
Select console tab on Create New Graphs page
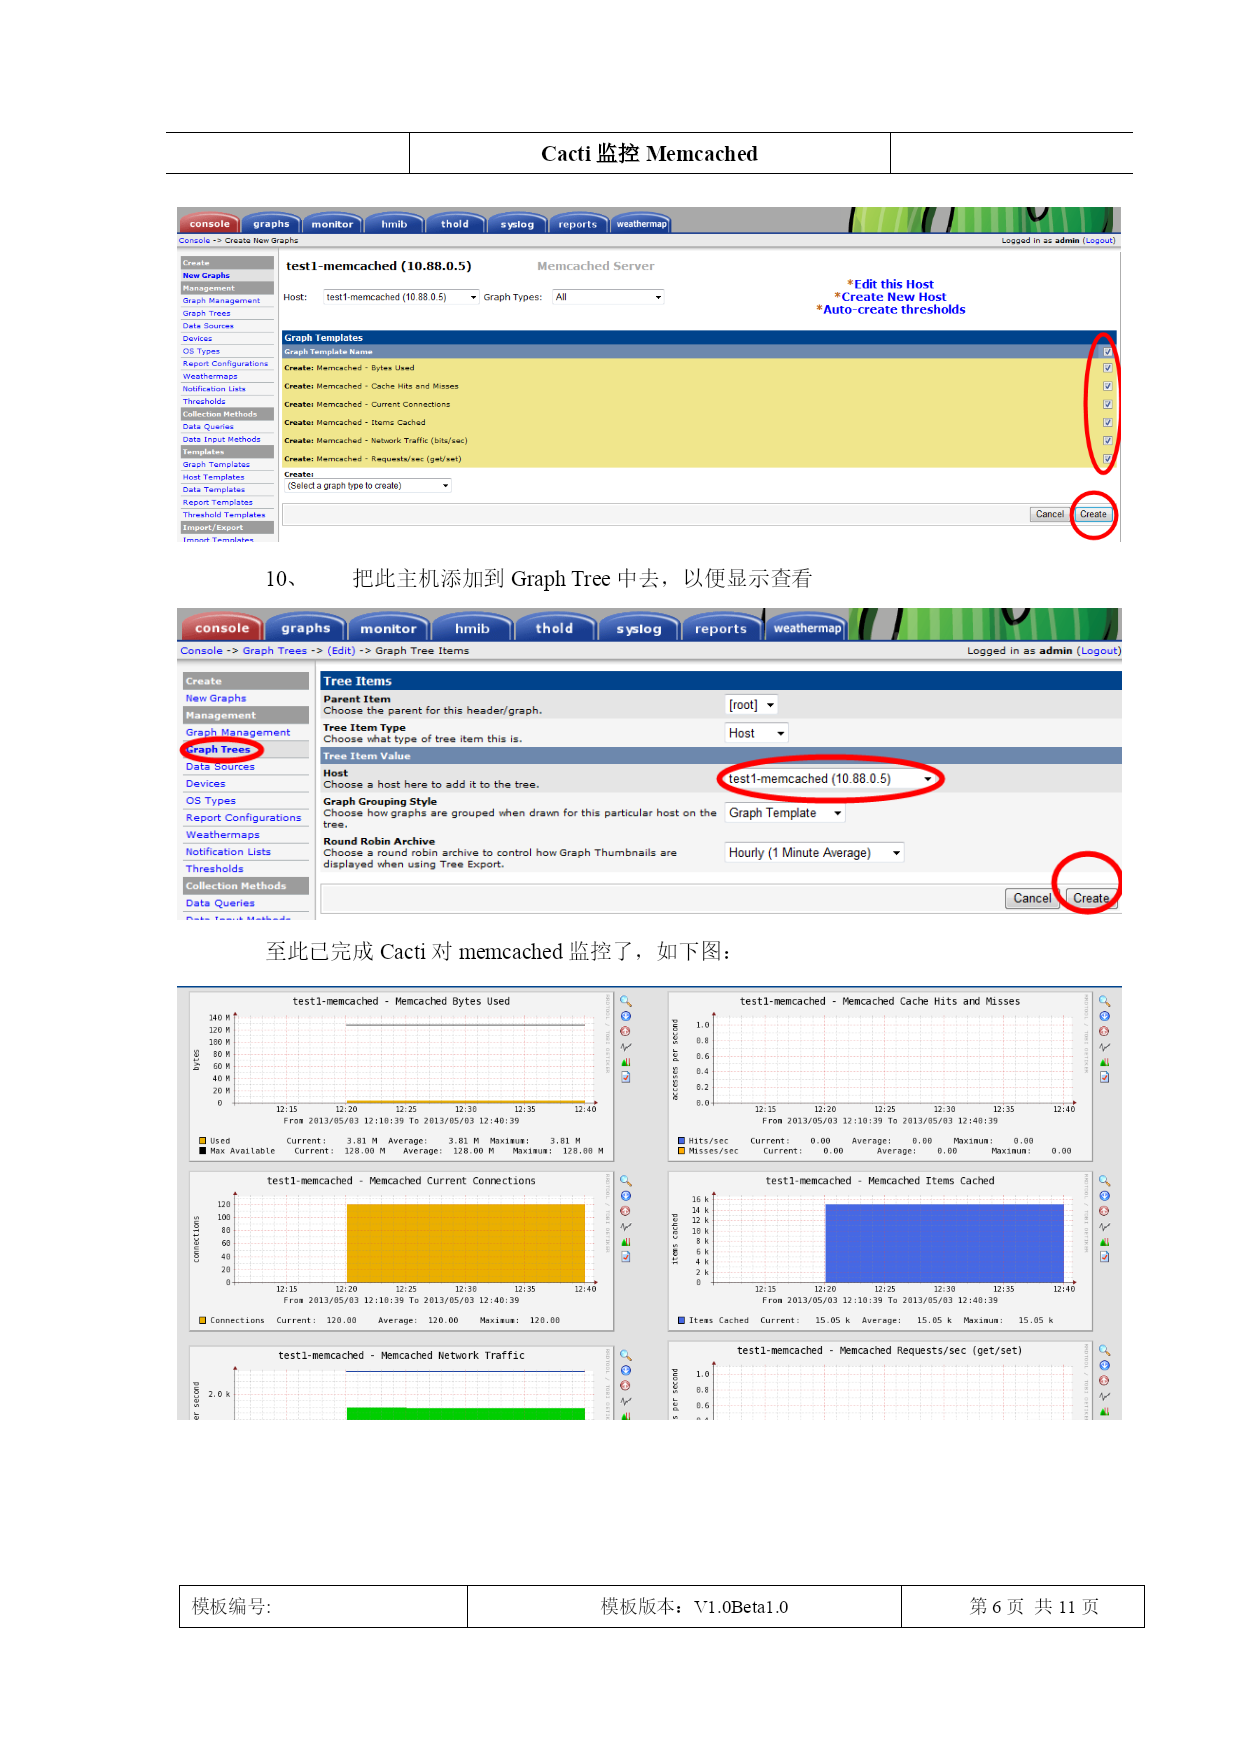point(210,224)
